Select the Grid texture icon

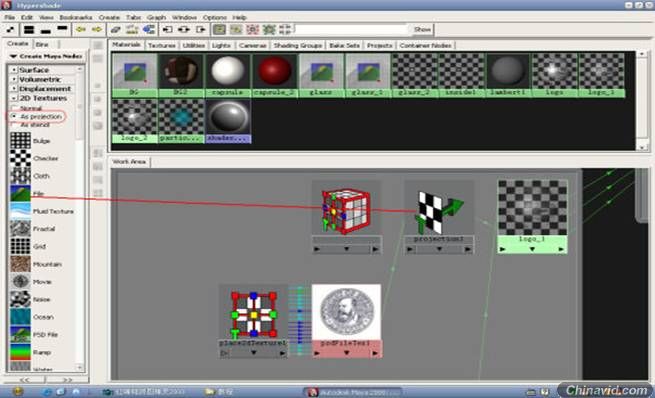pyautogui.click(x=20, y=246)
